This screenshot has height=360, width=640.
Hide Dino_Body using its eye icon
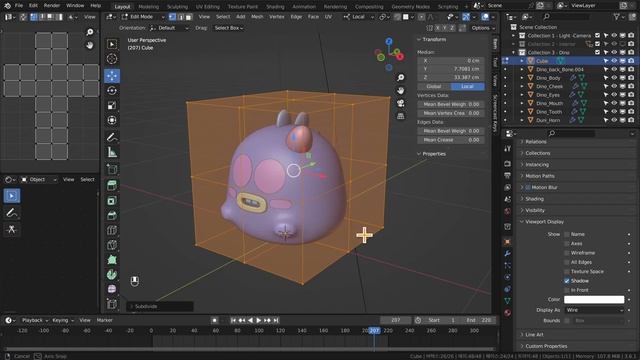point(614,78)
